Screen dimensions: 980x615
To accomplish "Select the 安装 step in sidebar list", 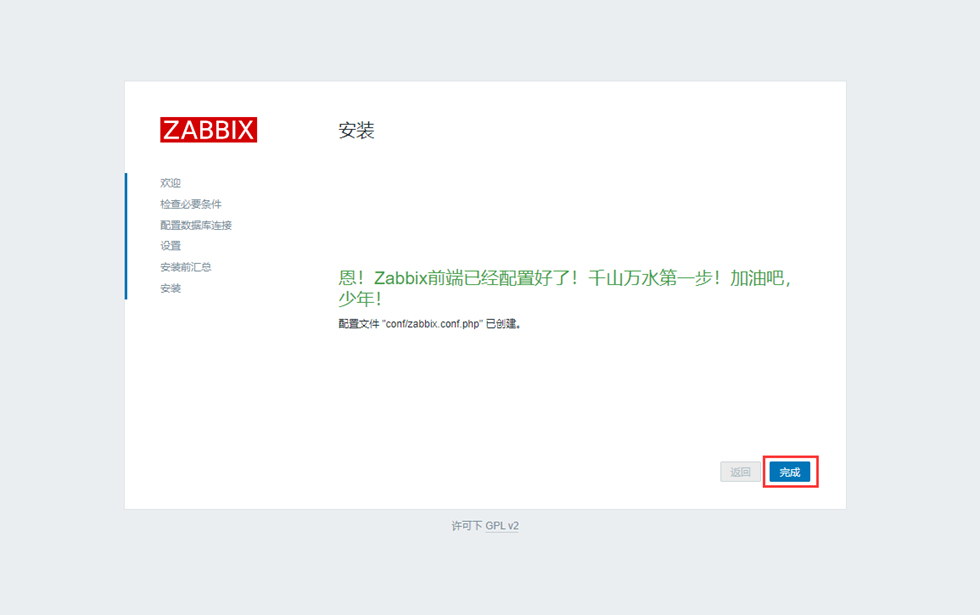I will (x=170, y=288).
